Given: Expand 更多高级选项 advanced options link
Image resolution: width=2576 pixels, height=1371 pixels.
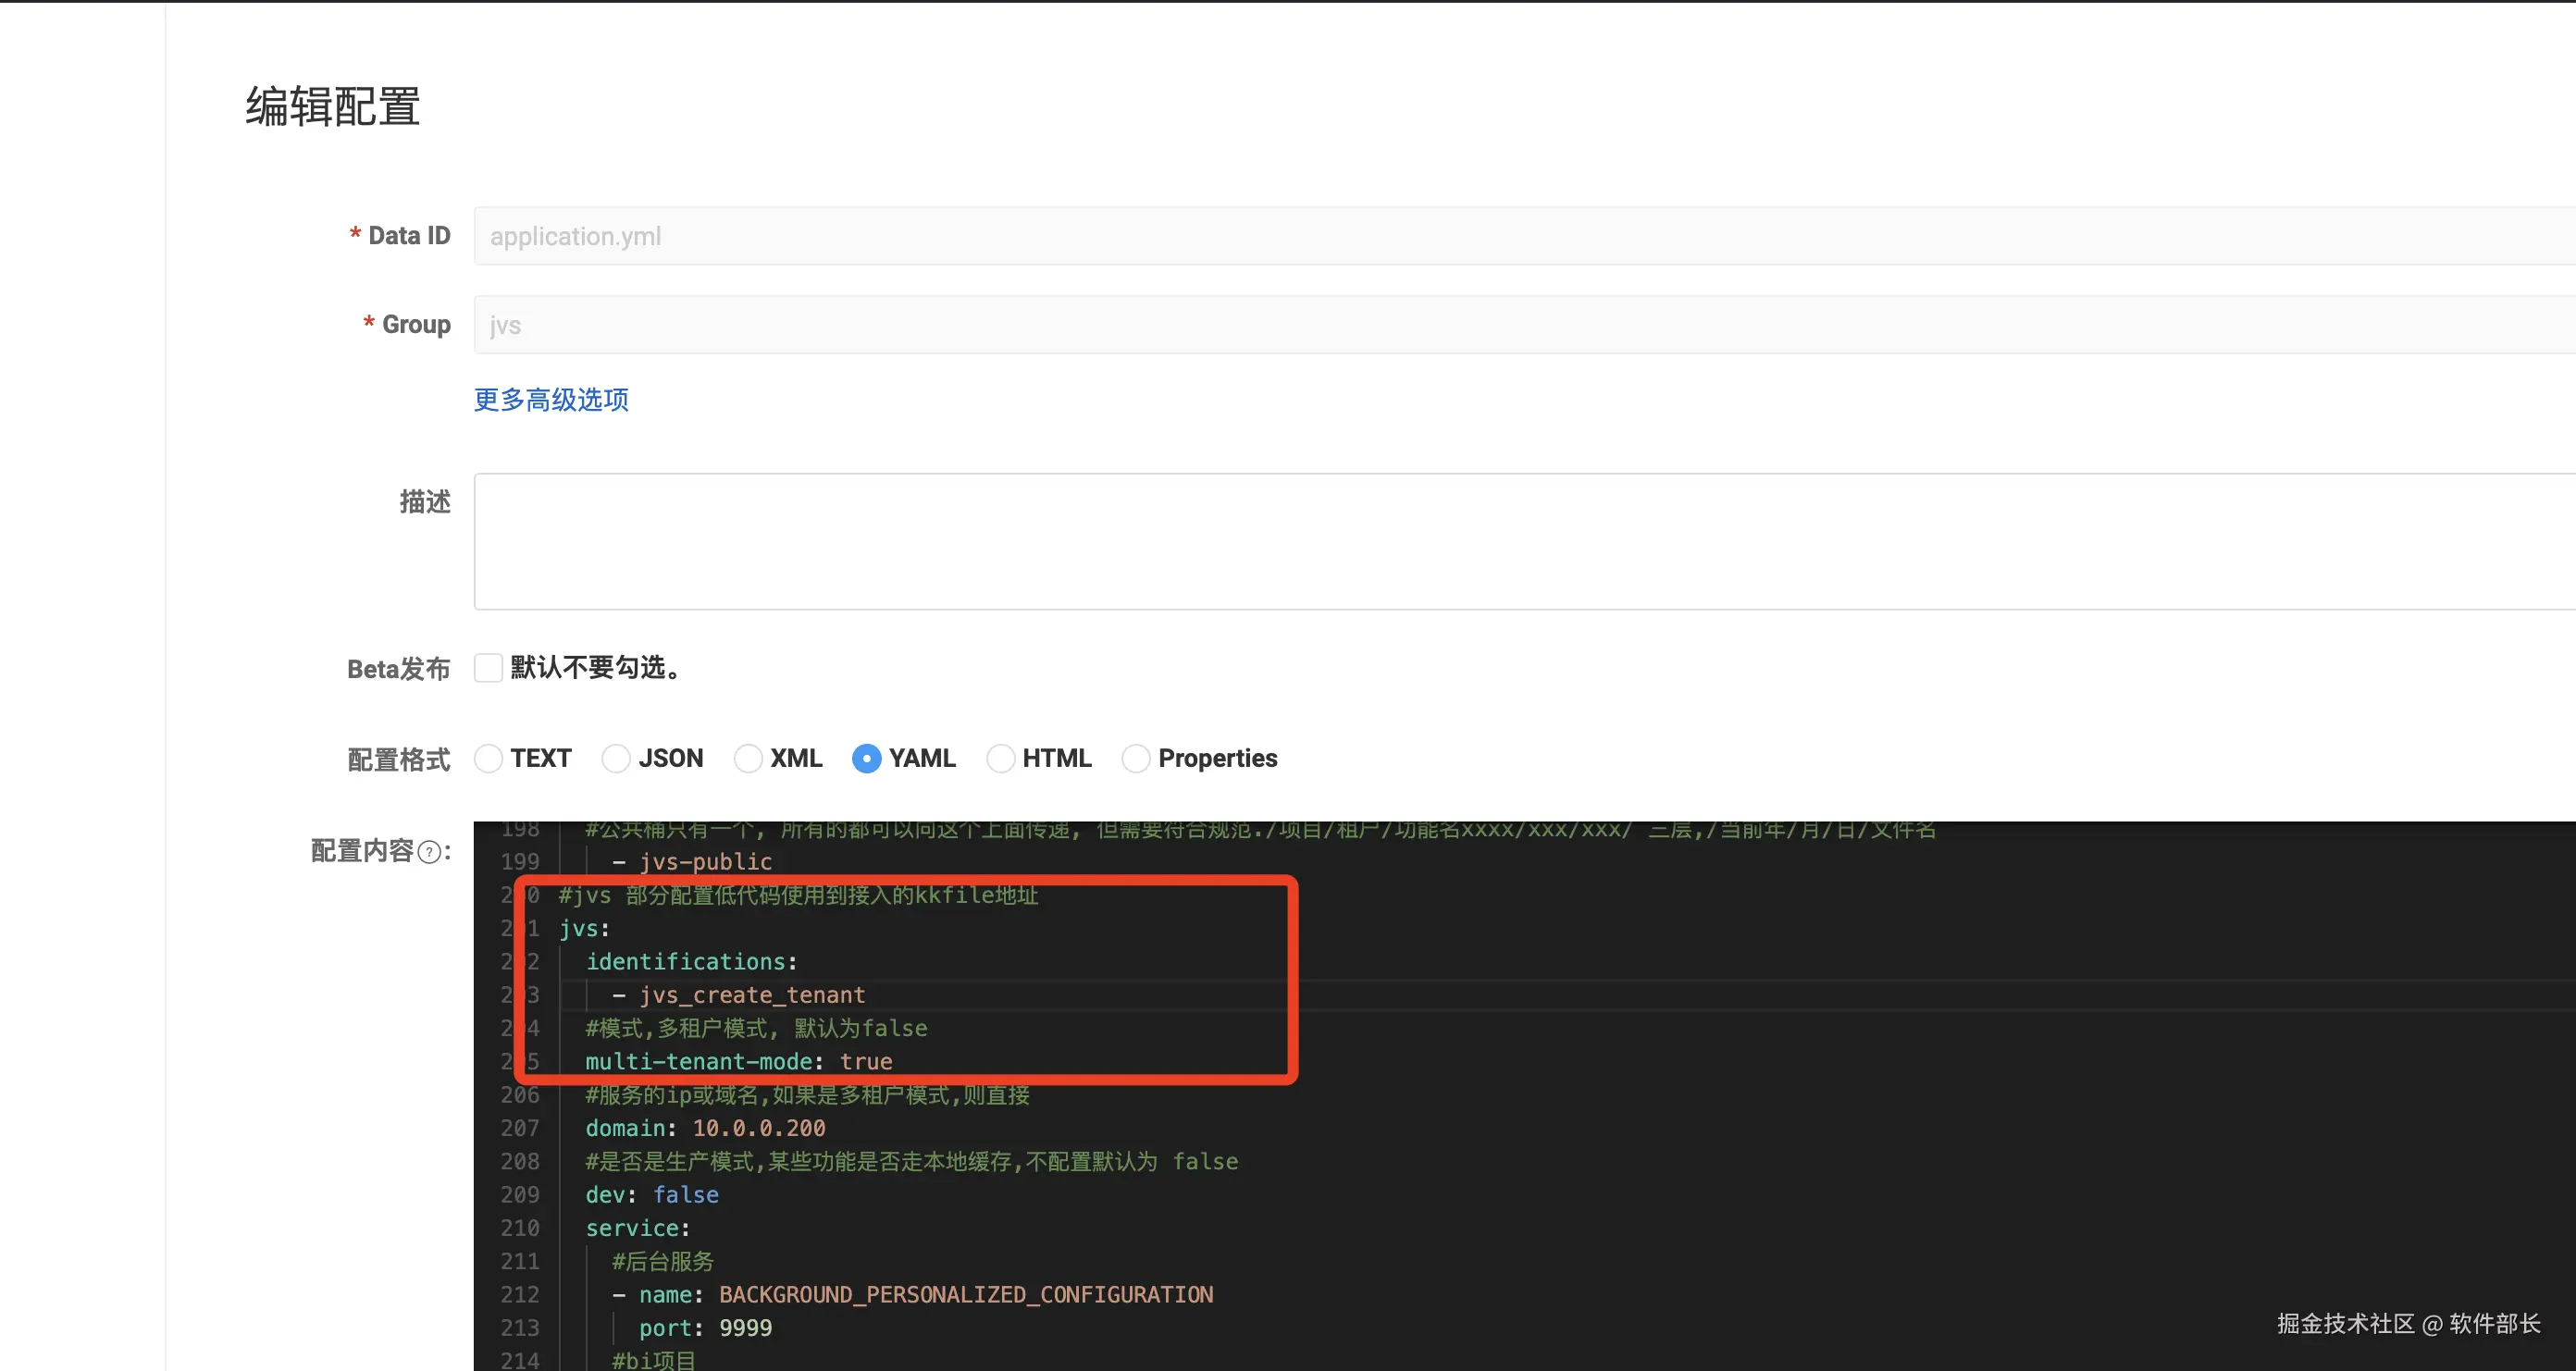Looking at the screenshot, I should (x=551, y=400).
